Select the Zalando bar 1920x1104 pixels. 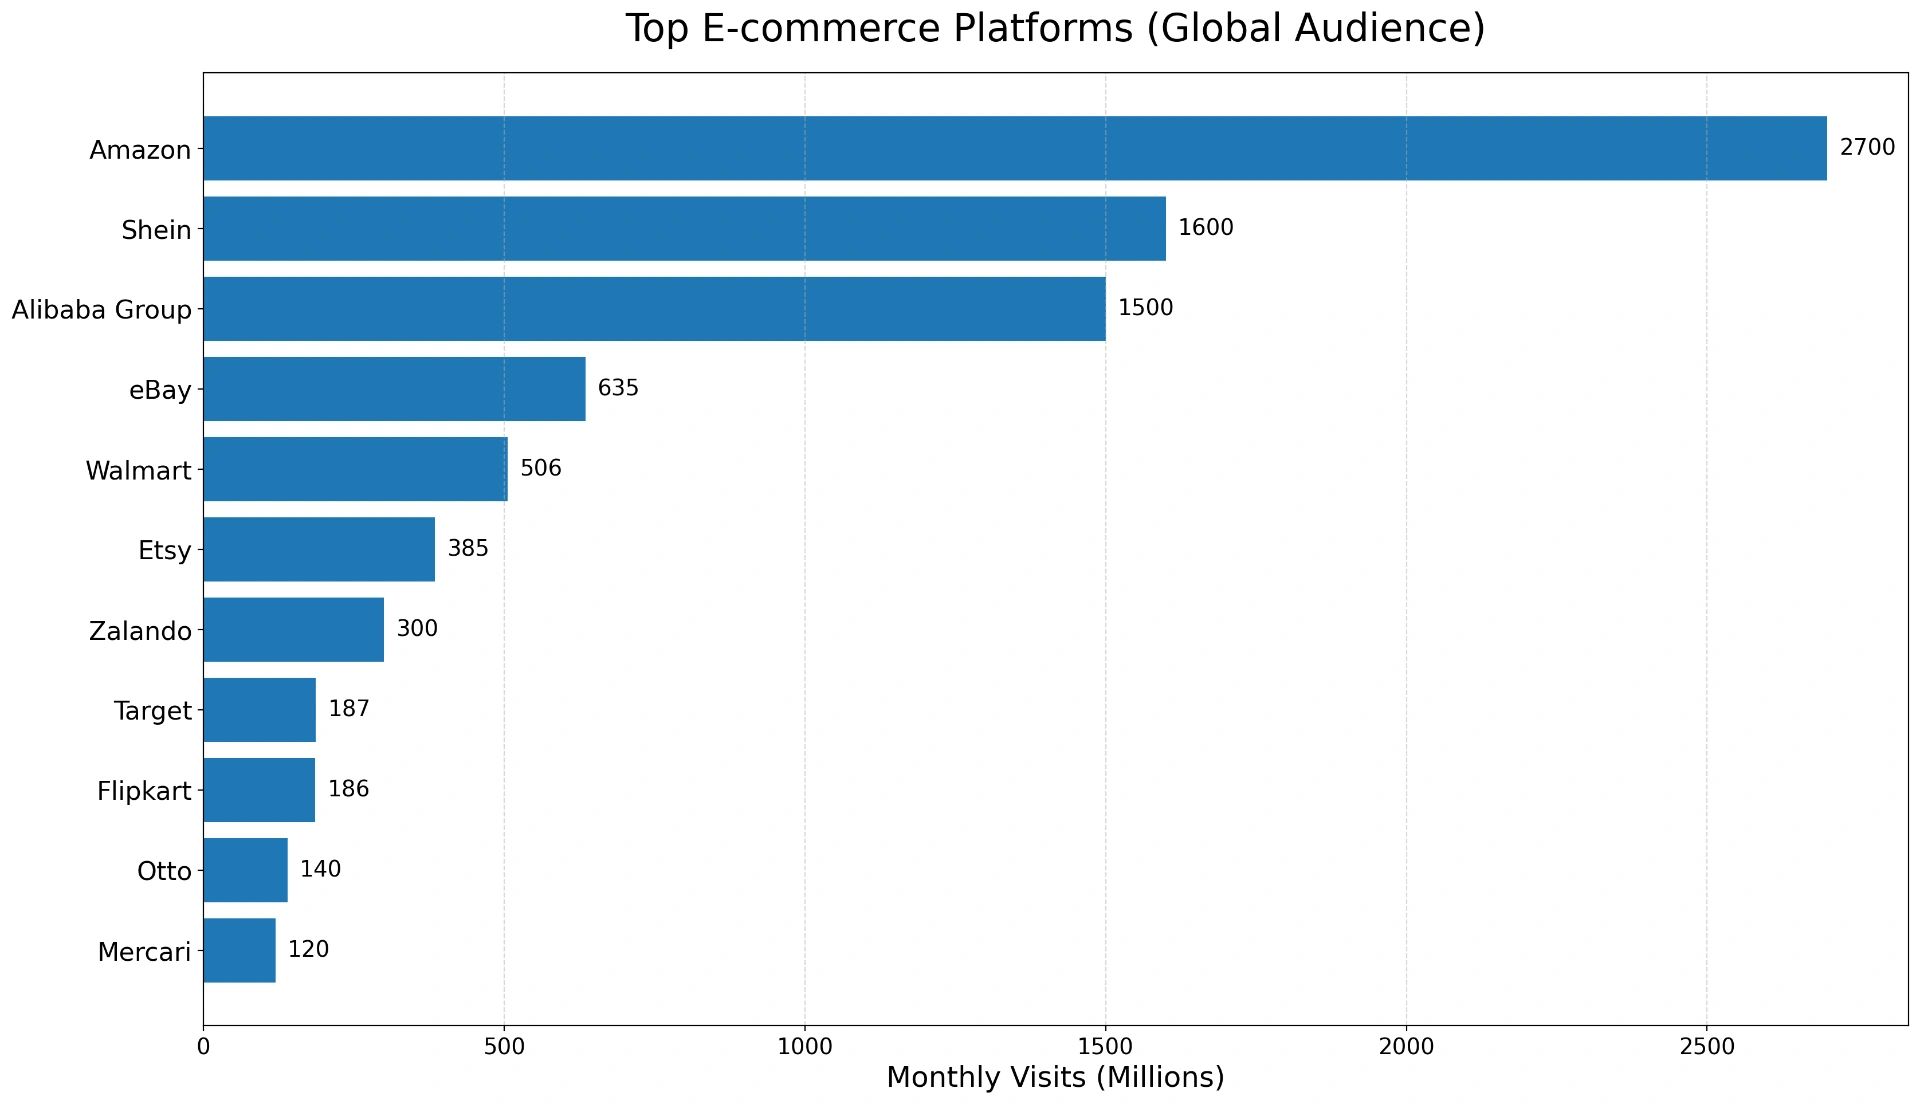coord(294,630)
